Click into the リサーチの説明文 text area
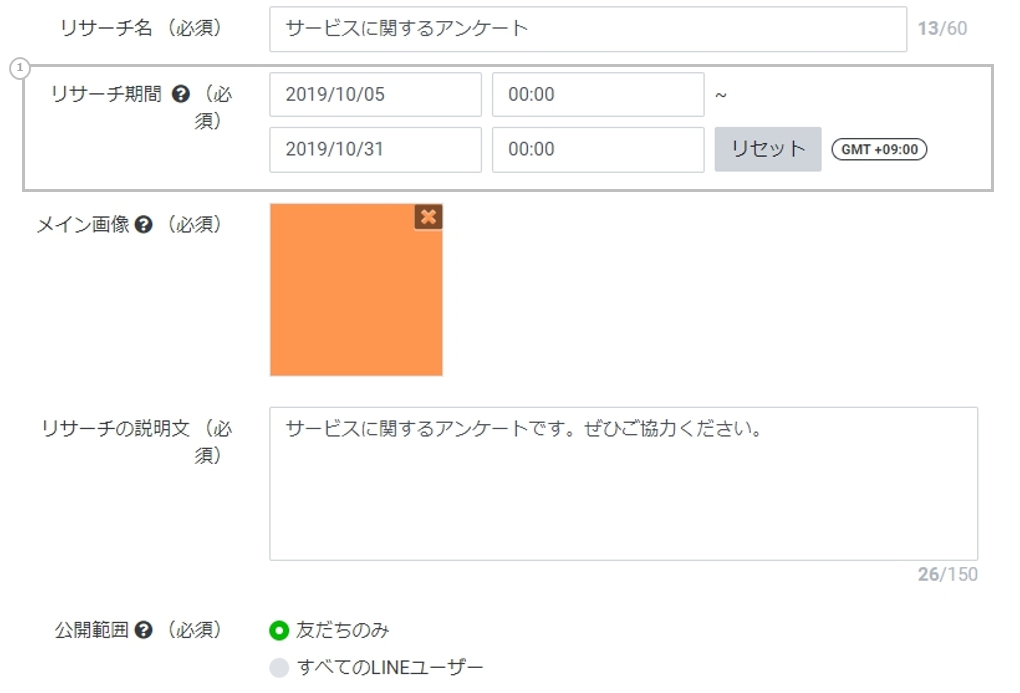 623,483
